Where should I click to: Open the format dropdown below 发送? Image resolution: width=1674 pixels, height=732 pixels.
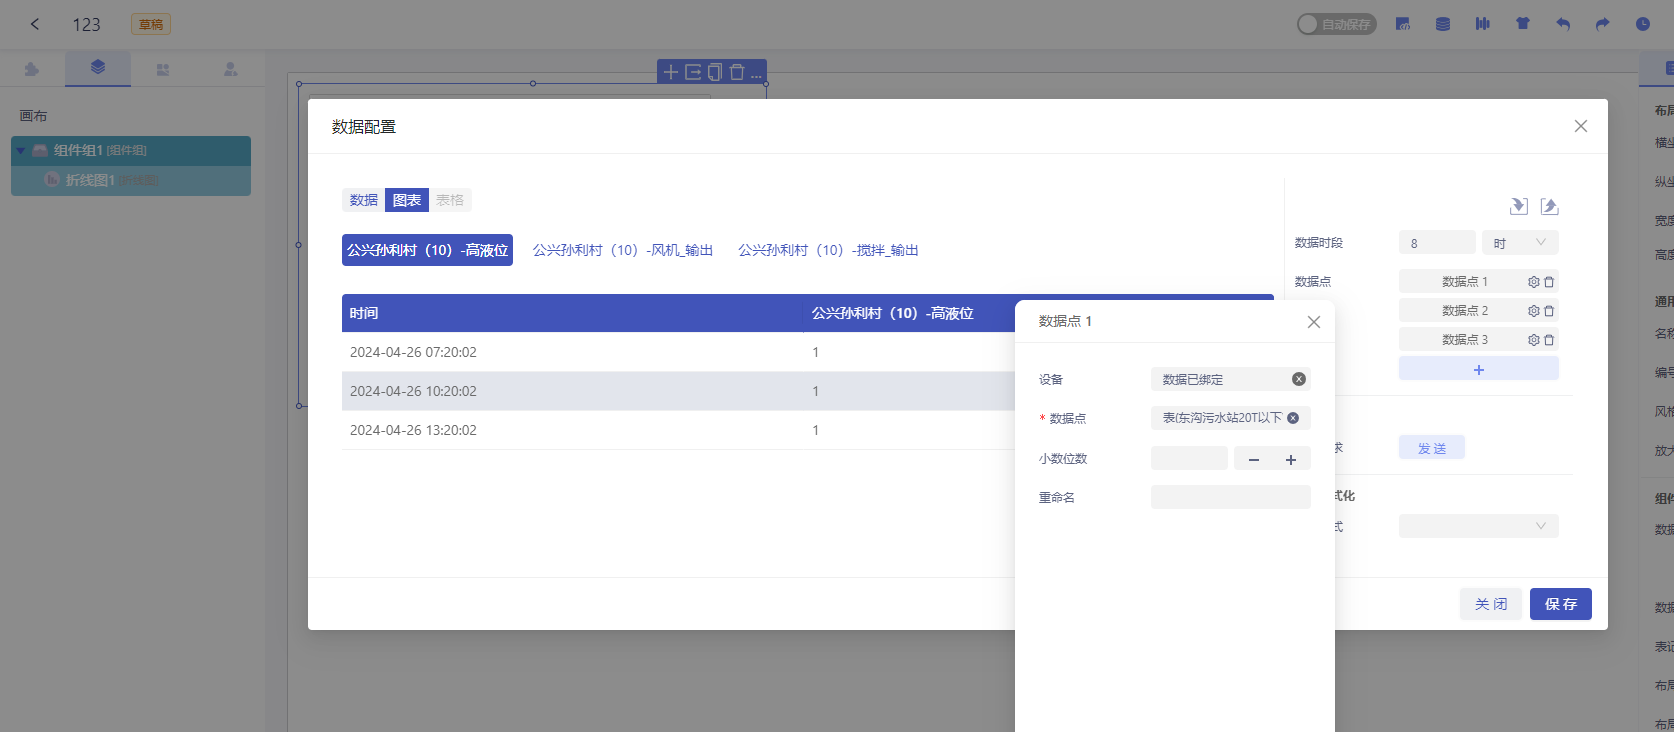click(x=1479, y=526)
